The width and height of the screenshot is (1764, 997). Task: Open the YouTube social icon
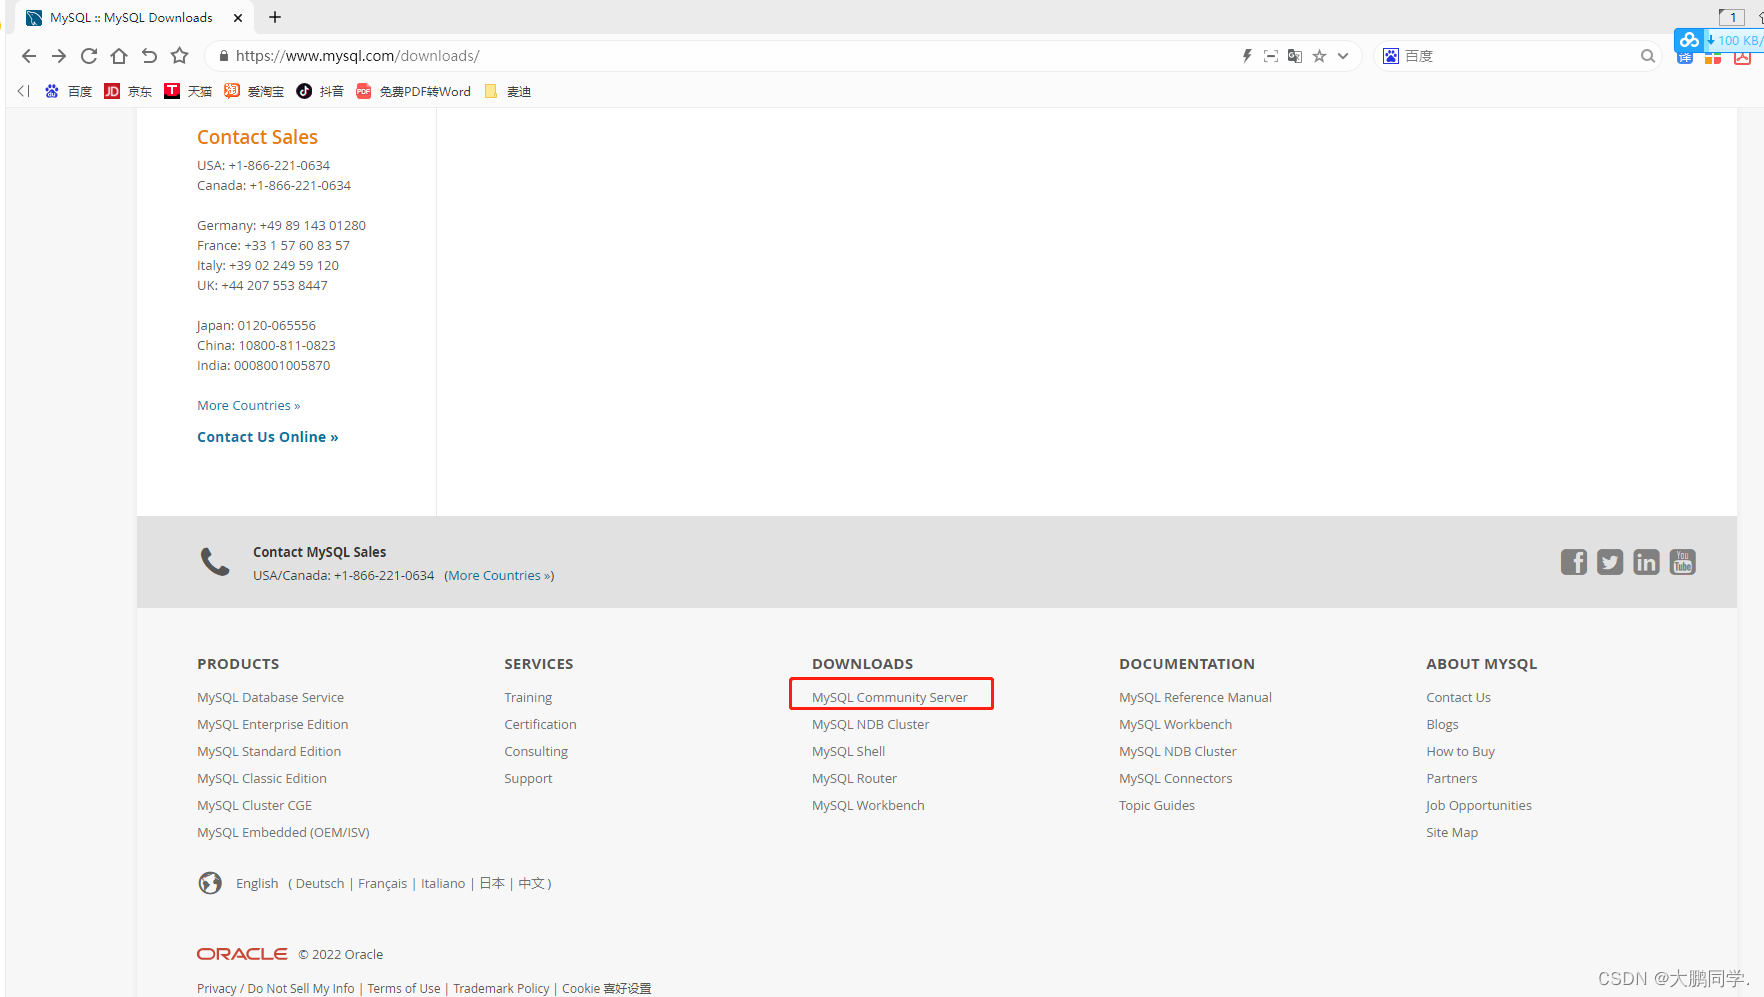click(1683, 562)
